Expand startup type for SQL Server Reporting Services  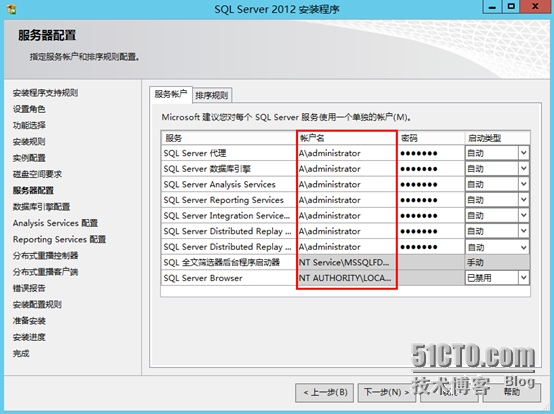point(524,200)
